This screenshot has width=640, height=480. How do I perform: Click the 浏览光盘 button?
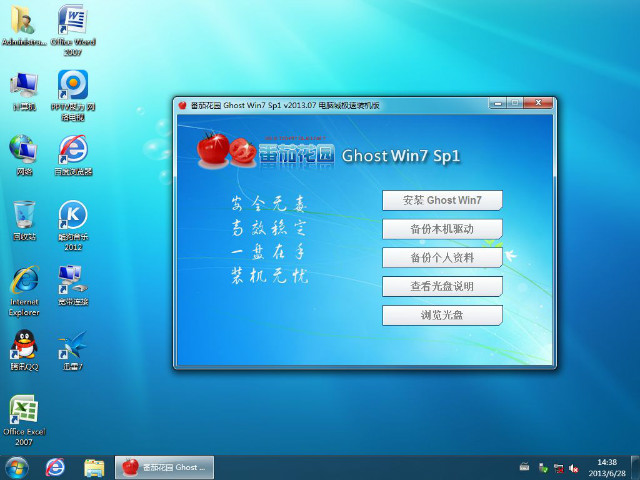[x=442, y=315]
